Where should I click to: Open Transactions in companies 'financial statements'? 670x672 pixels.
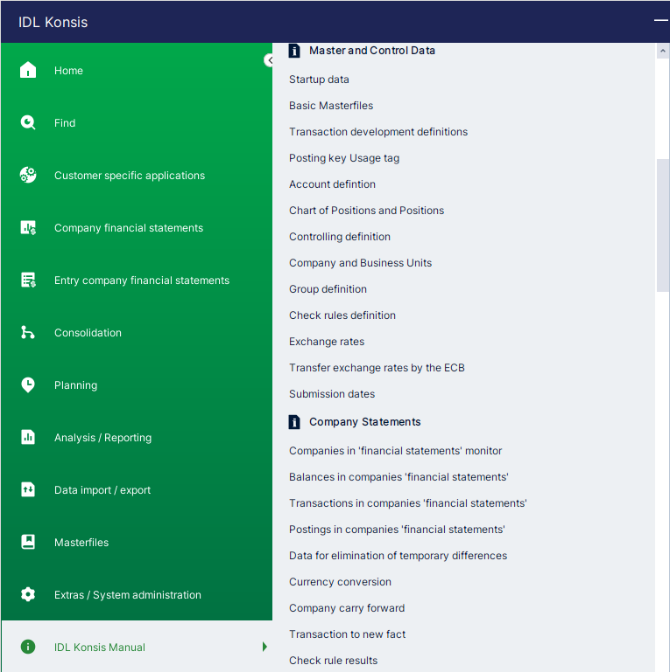pyautogui.click(x=408, y=503)
